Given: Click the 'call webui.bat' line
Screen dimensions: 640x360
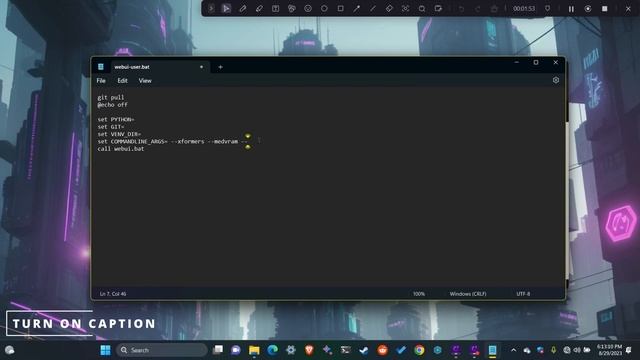Looking at the screenshot, I should click(121, 149).
